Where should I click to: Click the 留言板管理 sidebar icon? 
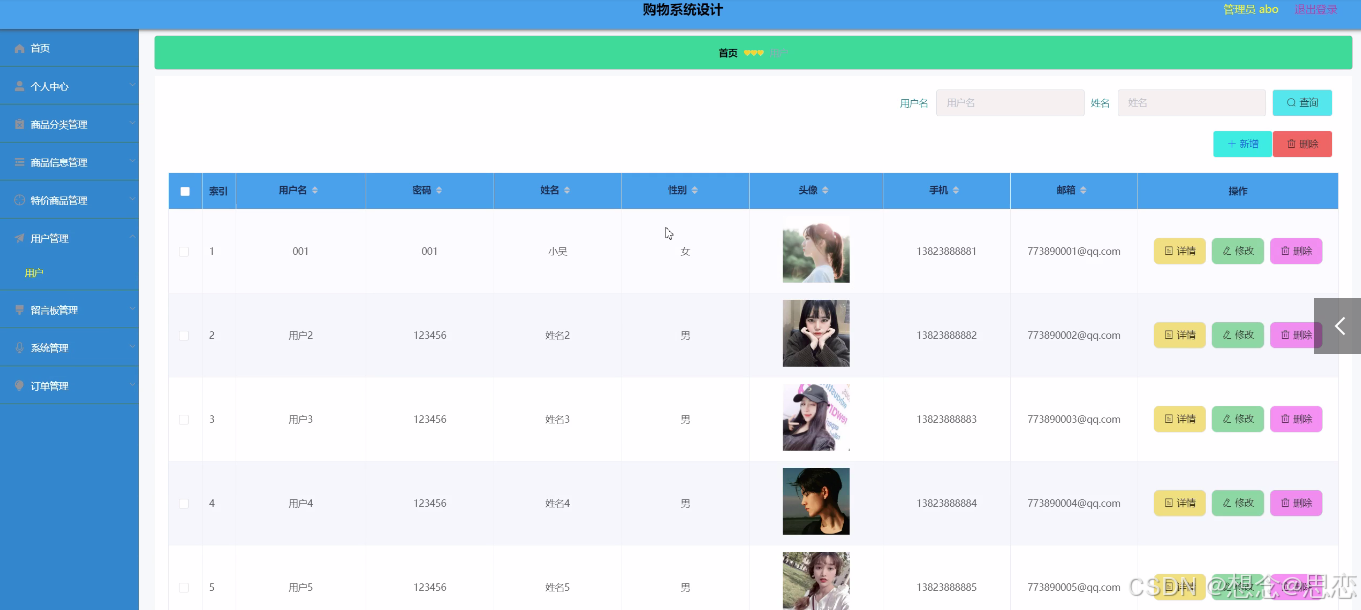(x=19, y=310)
